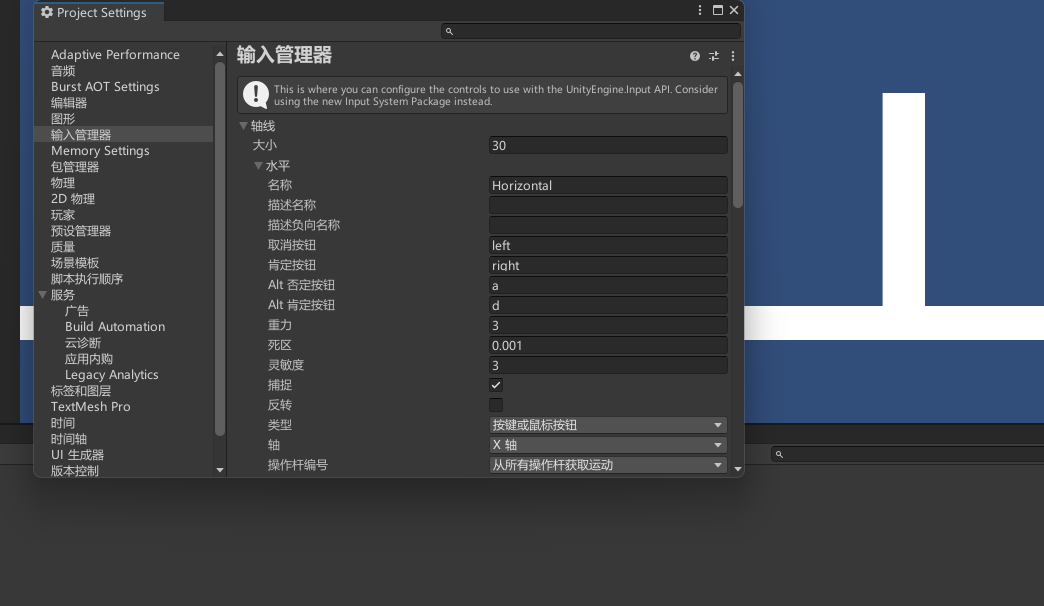The width and height of the screenshot is (1044, 606).
Task: Click the sidebar scroll down arrow
Action: click(220, 470)
